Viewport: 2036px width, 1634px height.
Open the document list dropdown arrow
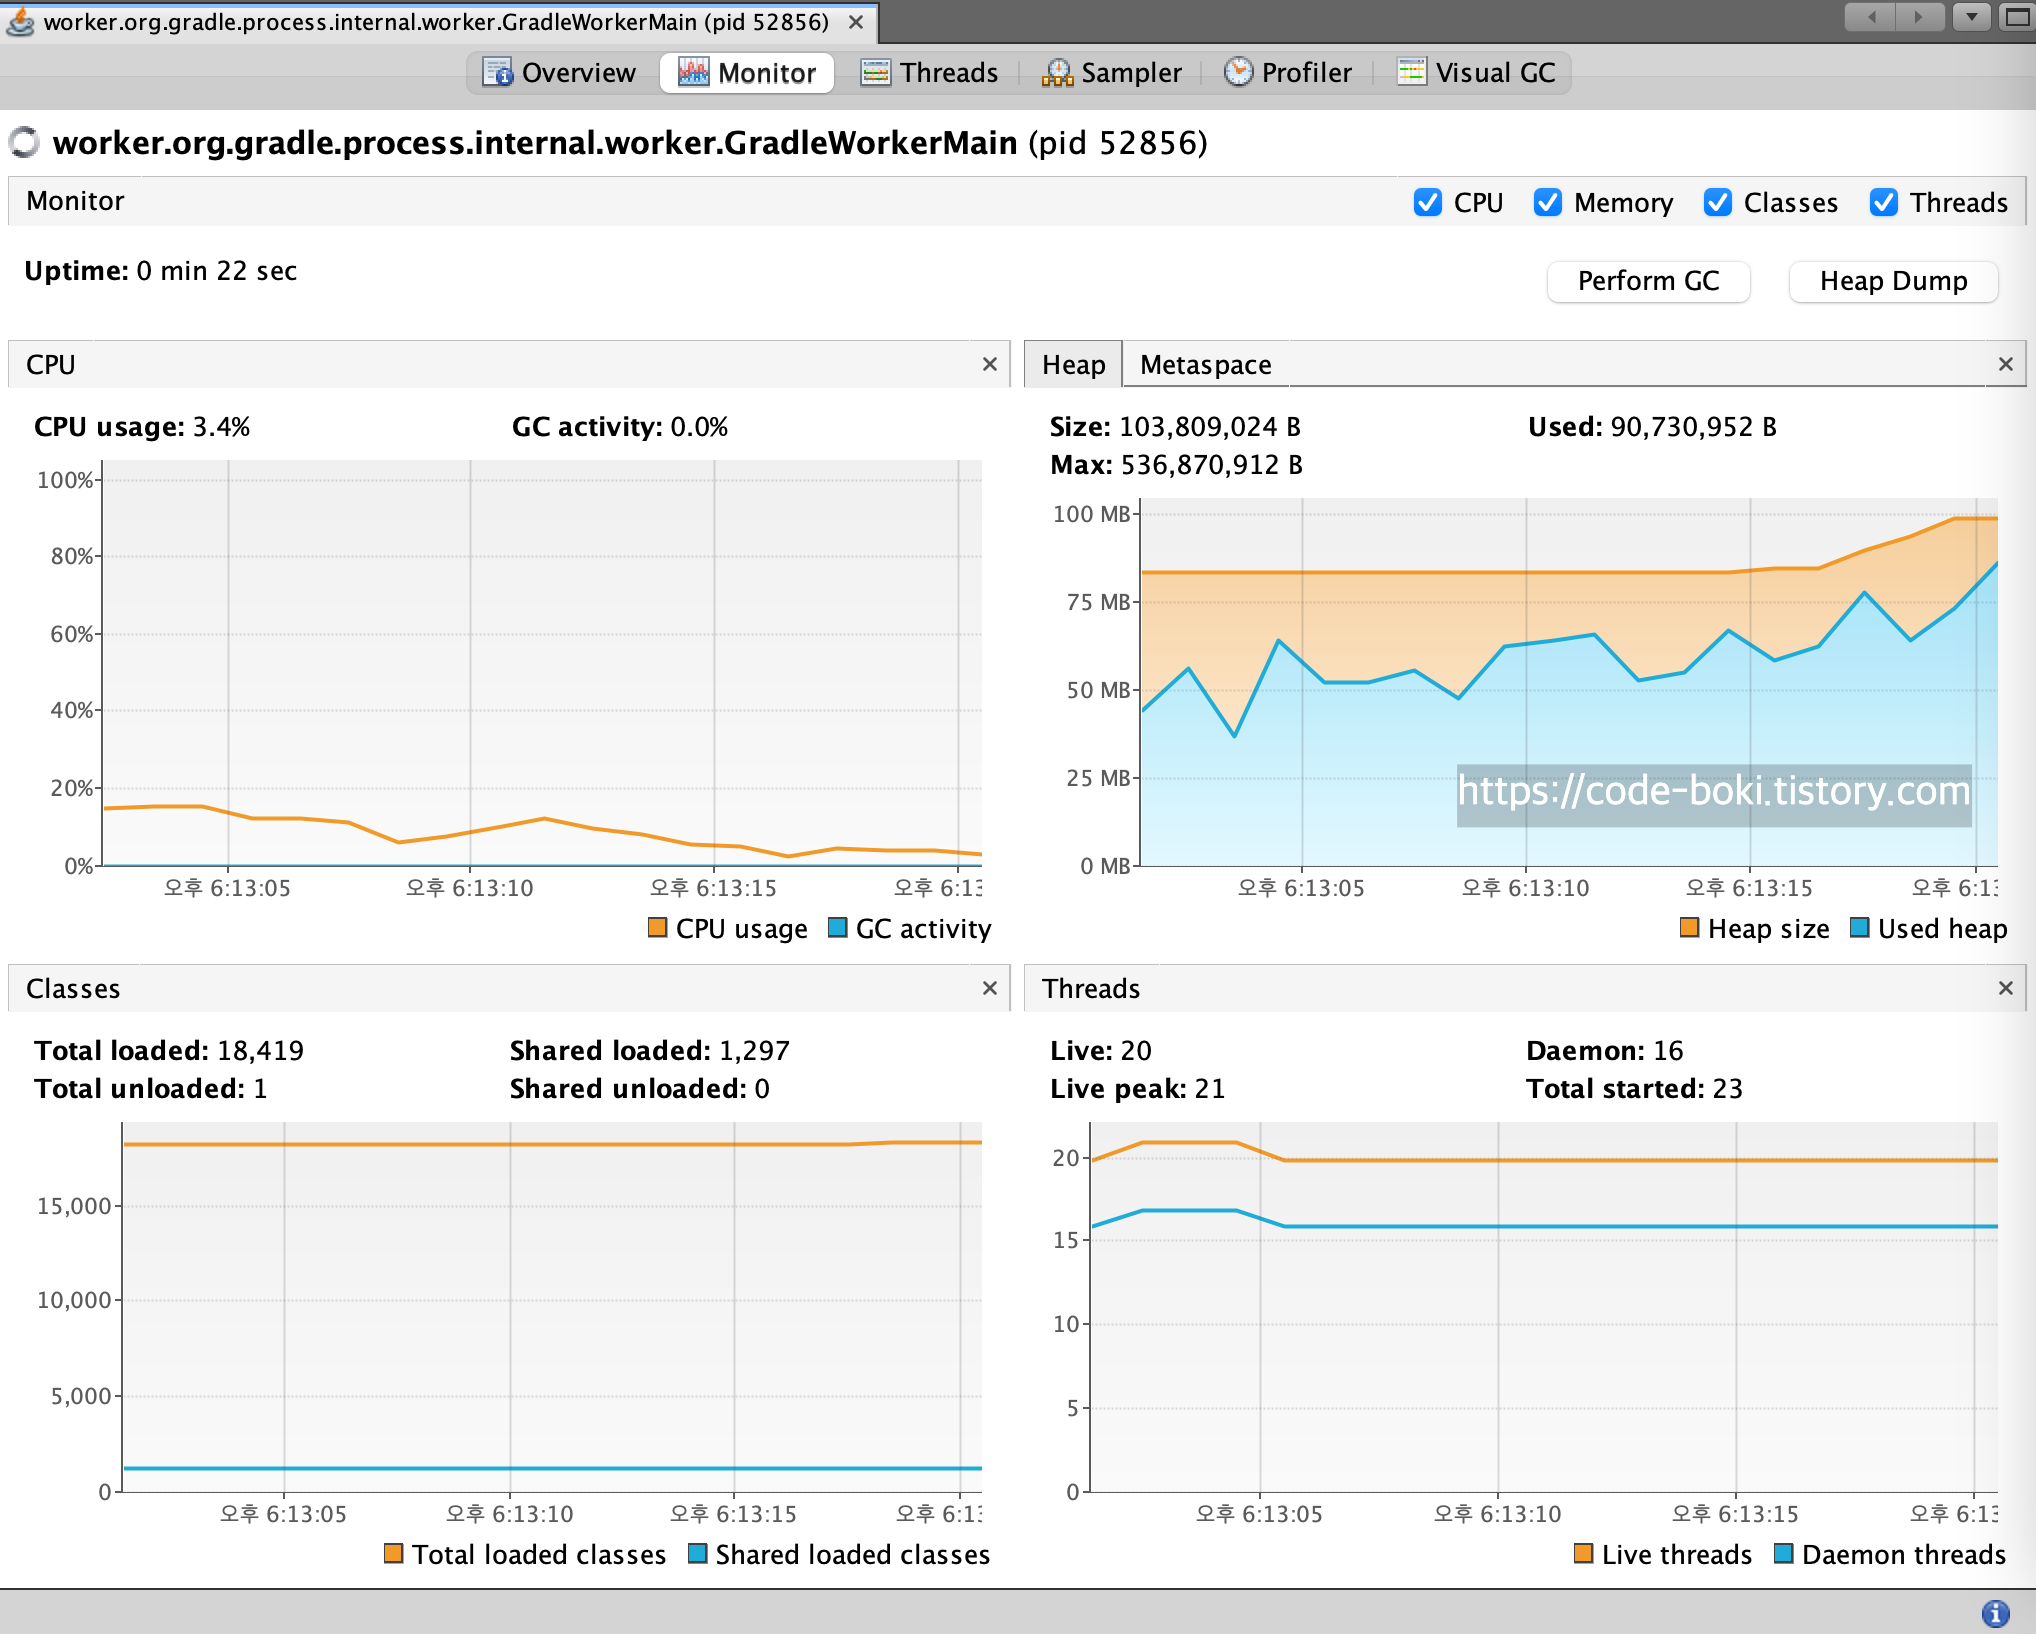(x=1971, y=17)
